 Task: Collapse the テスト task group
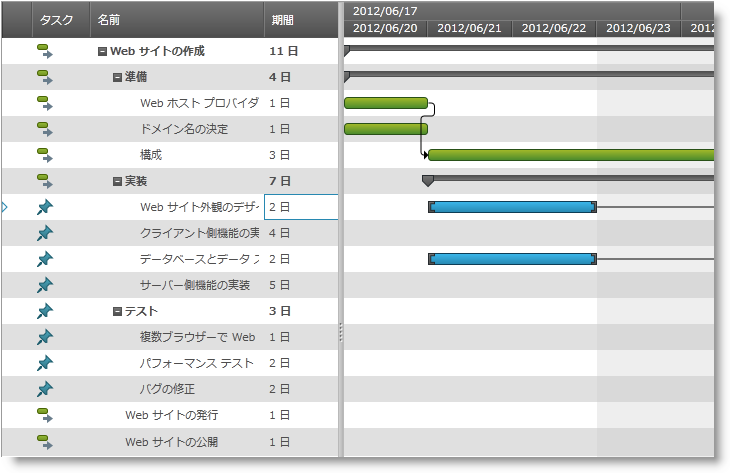[x=117, y=312]
